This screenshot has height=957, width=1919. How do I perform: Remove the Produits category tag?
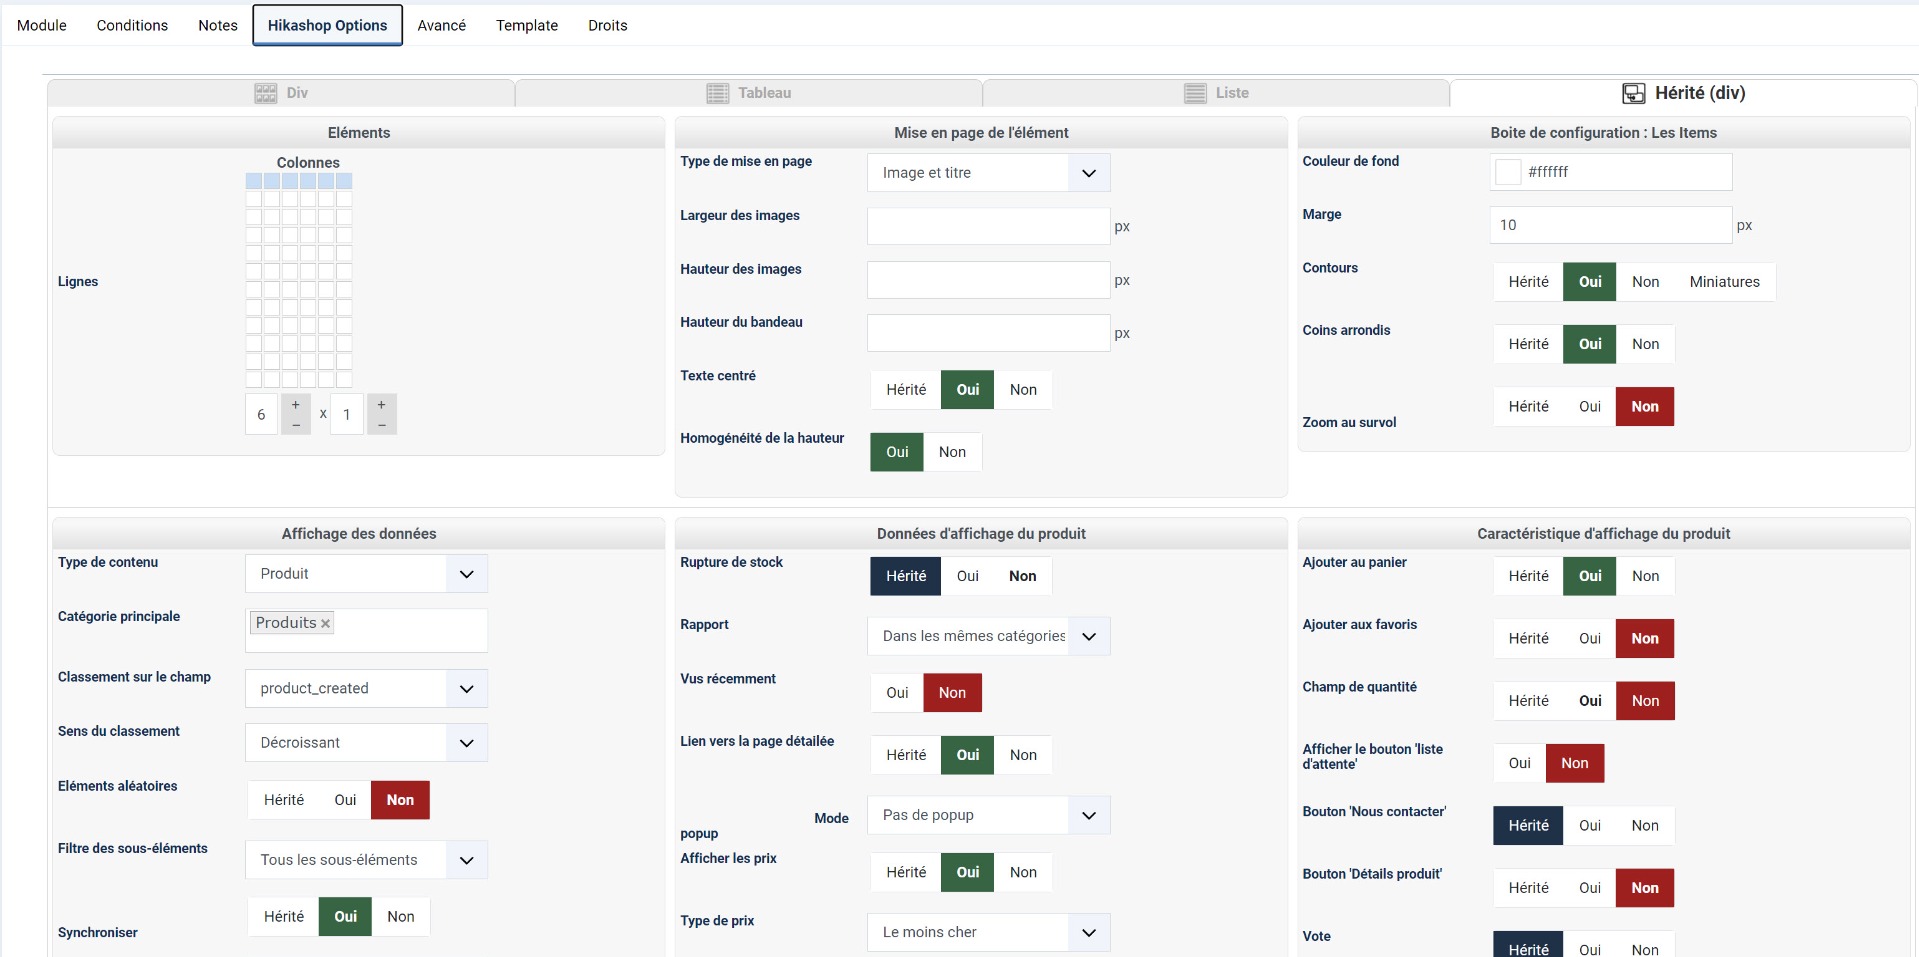(x=325, y=623)
